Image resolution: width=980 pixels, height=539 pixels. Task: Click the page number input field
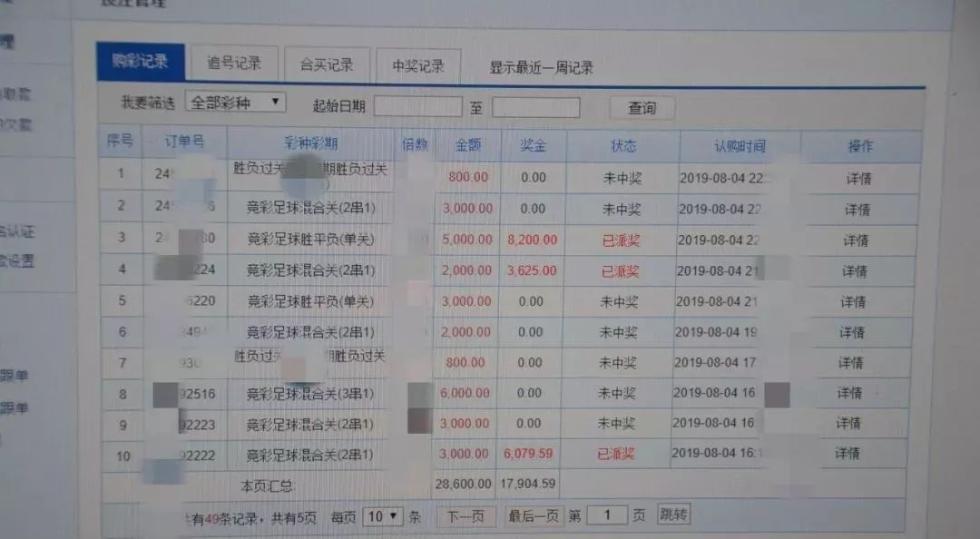(607, 515)
